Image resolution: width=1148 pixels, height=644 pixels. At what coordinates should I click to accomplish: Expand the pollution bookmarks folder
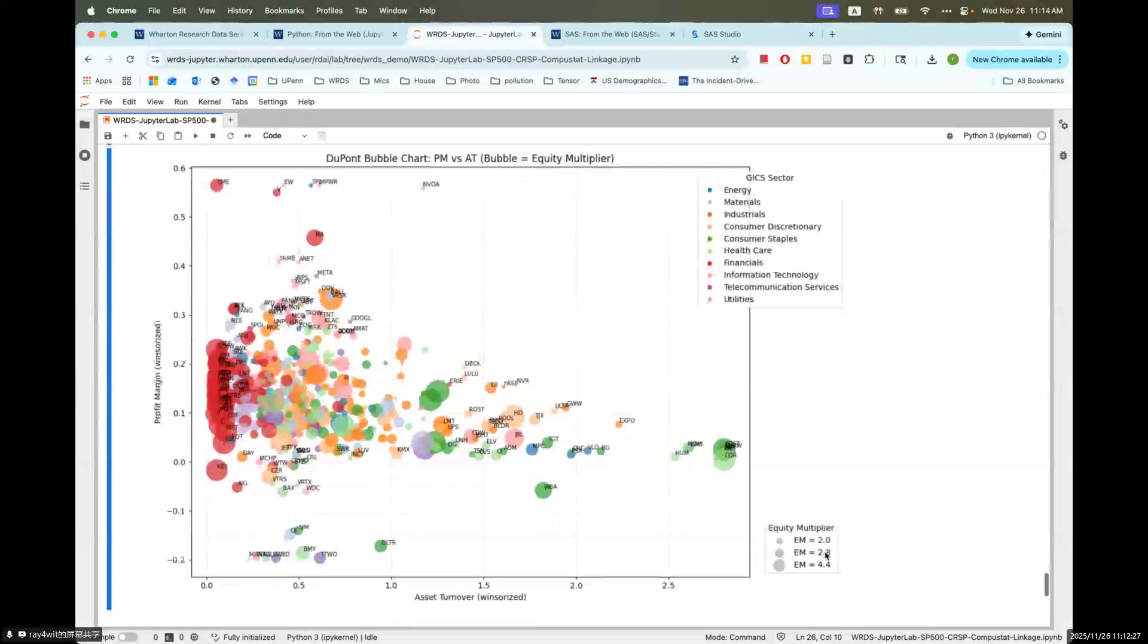511,81
